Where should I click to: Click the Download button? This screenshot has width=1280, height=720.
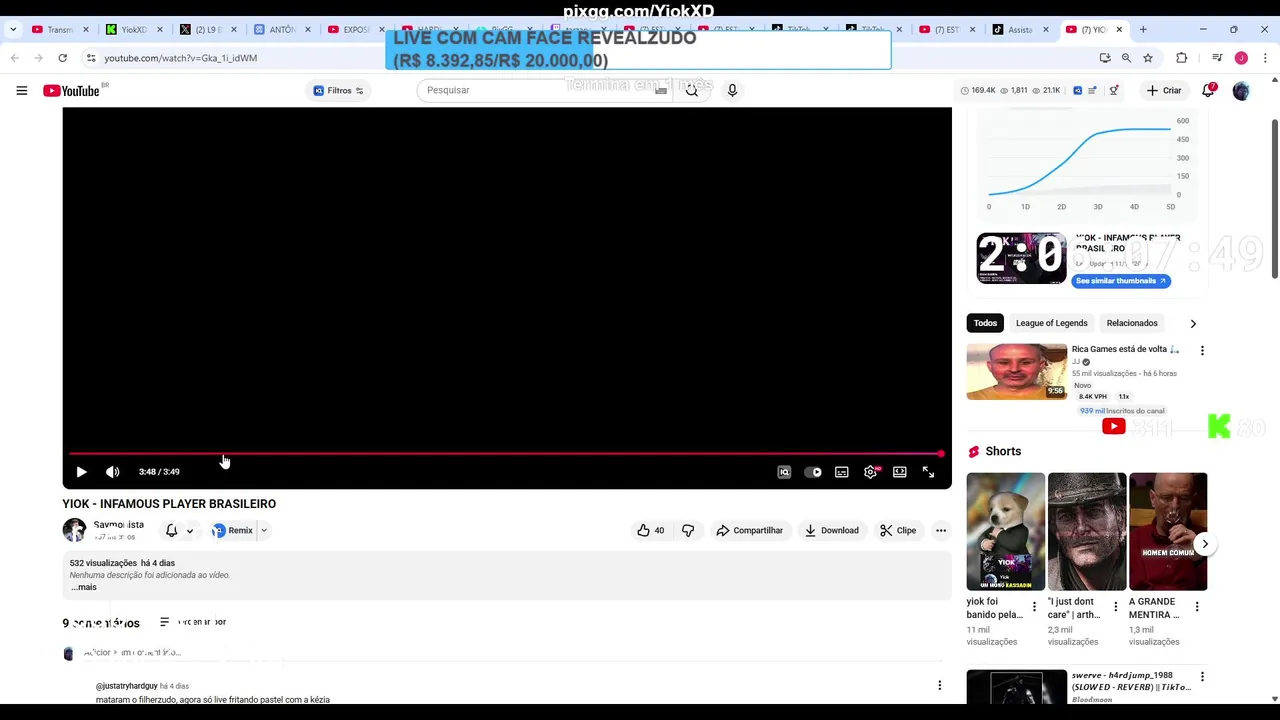click(x=832, y=530)
